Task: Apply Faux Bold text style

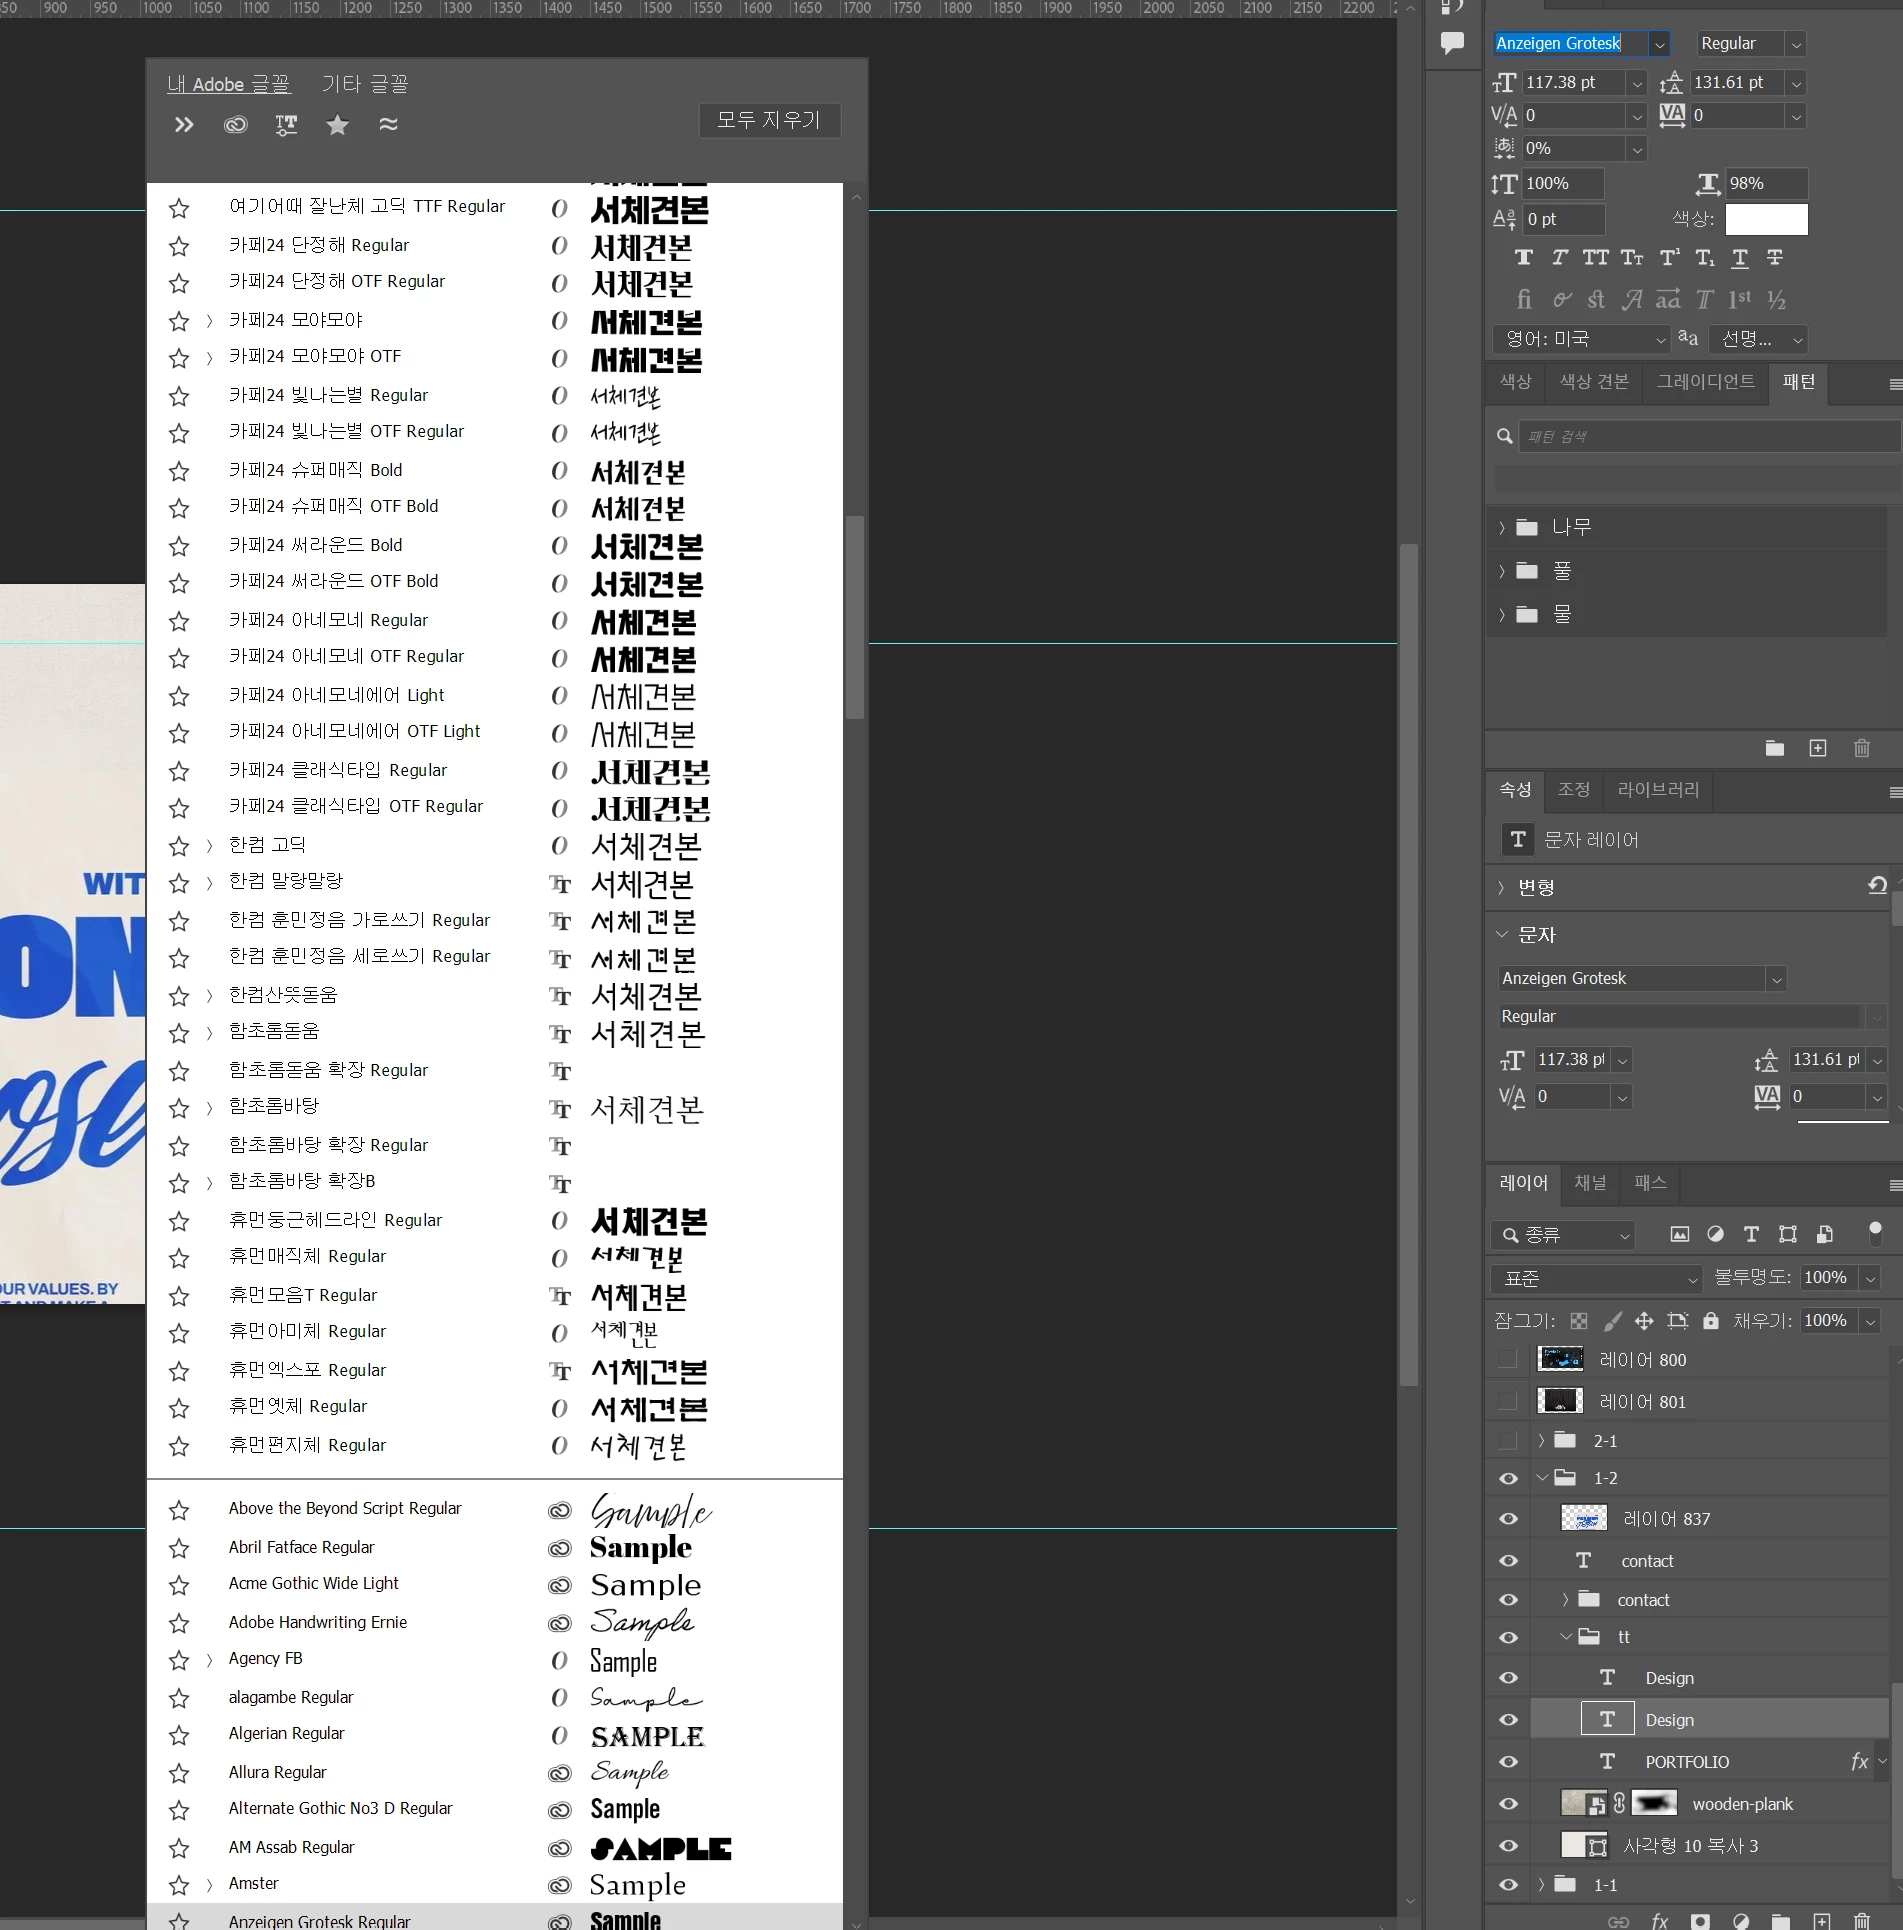Action: [1524, 258]
